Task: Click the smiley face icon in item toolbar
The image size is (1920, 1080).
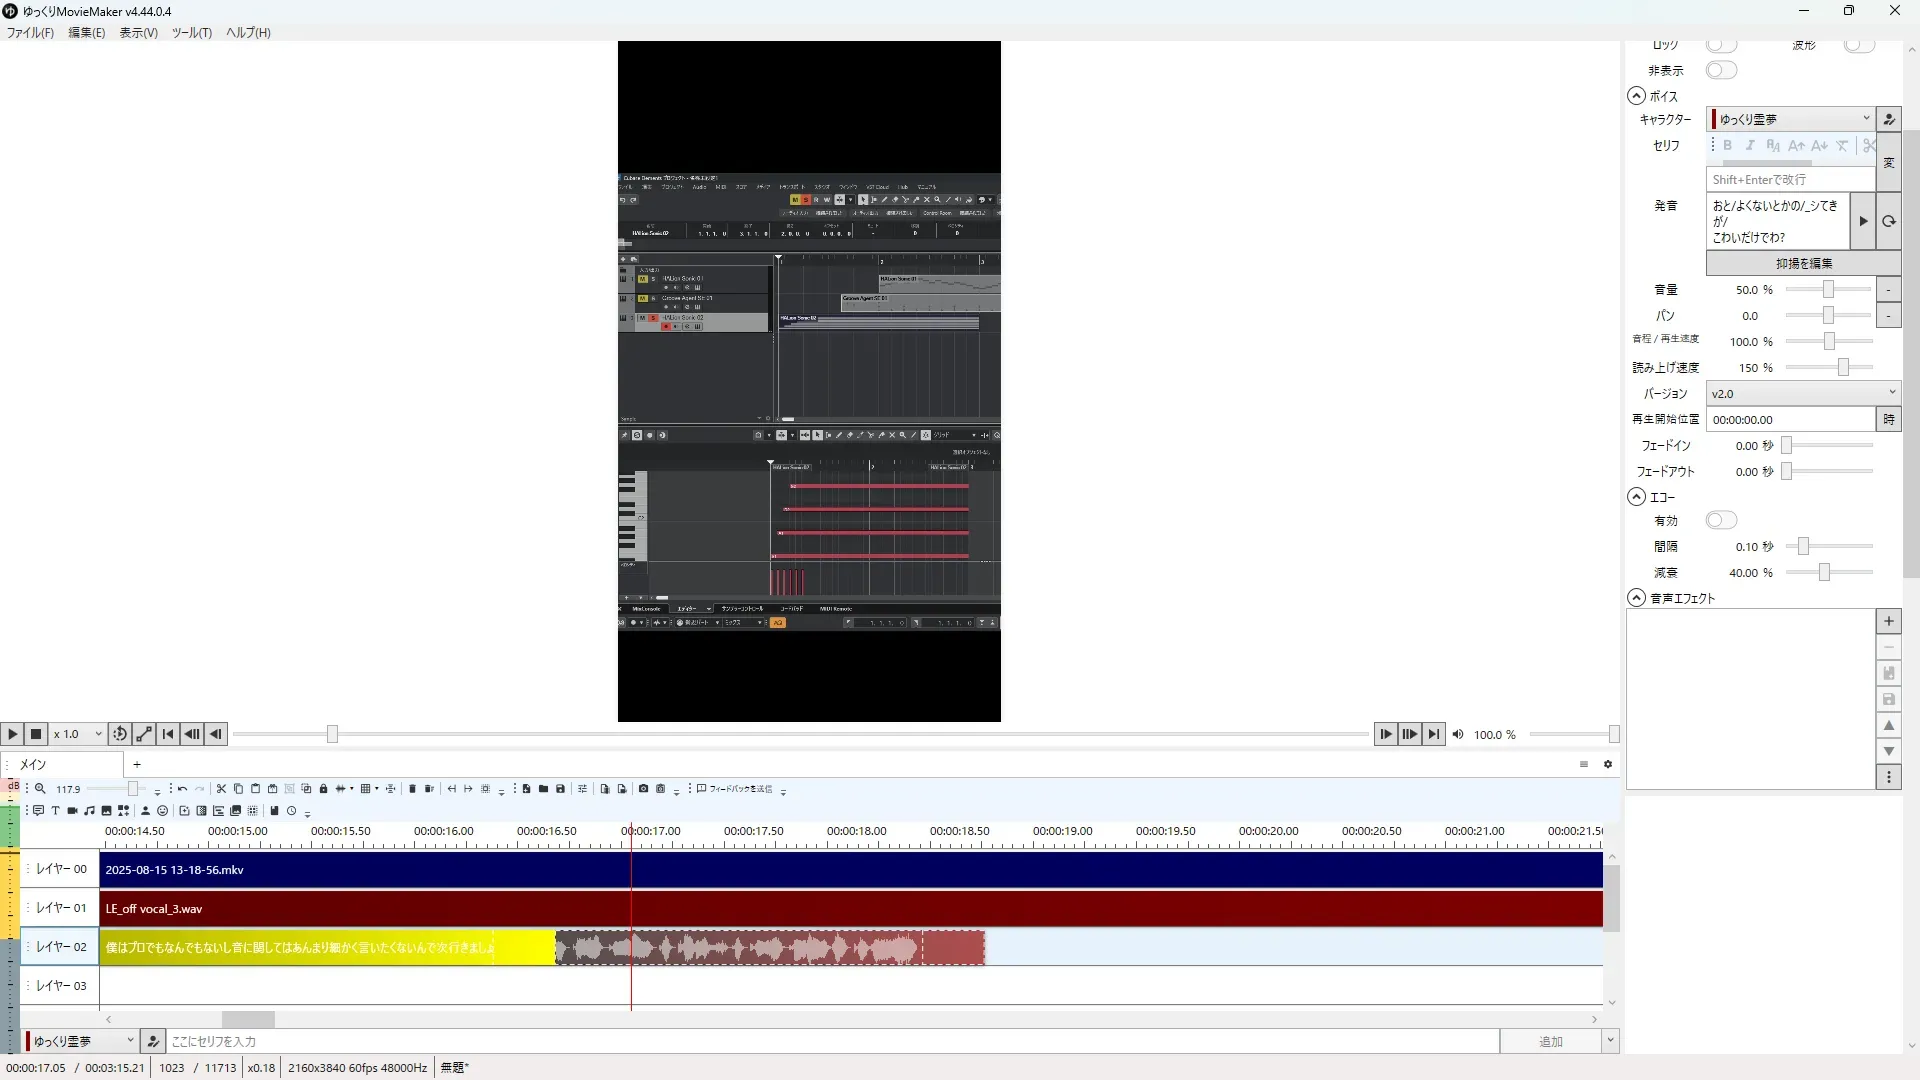Action: coord(162,811)
